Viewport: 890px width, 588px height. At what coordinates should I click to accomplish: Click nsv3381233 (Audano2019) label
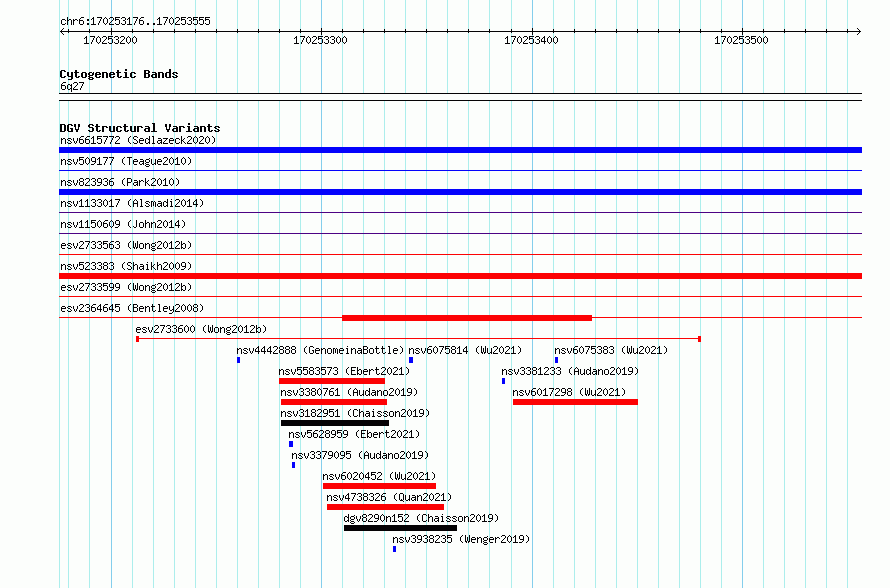(x=570, y=371)
